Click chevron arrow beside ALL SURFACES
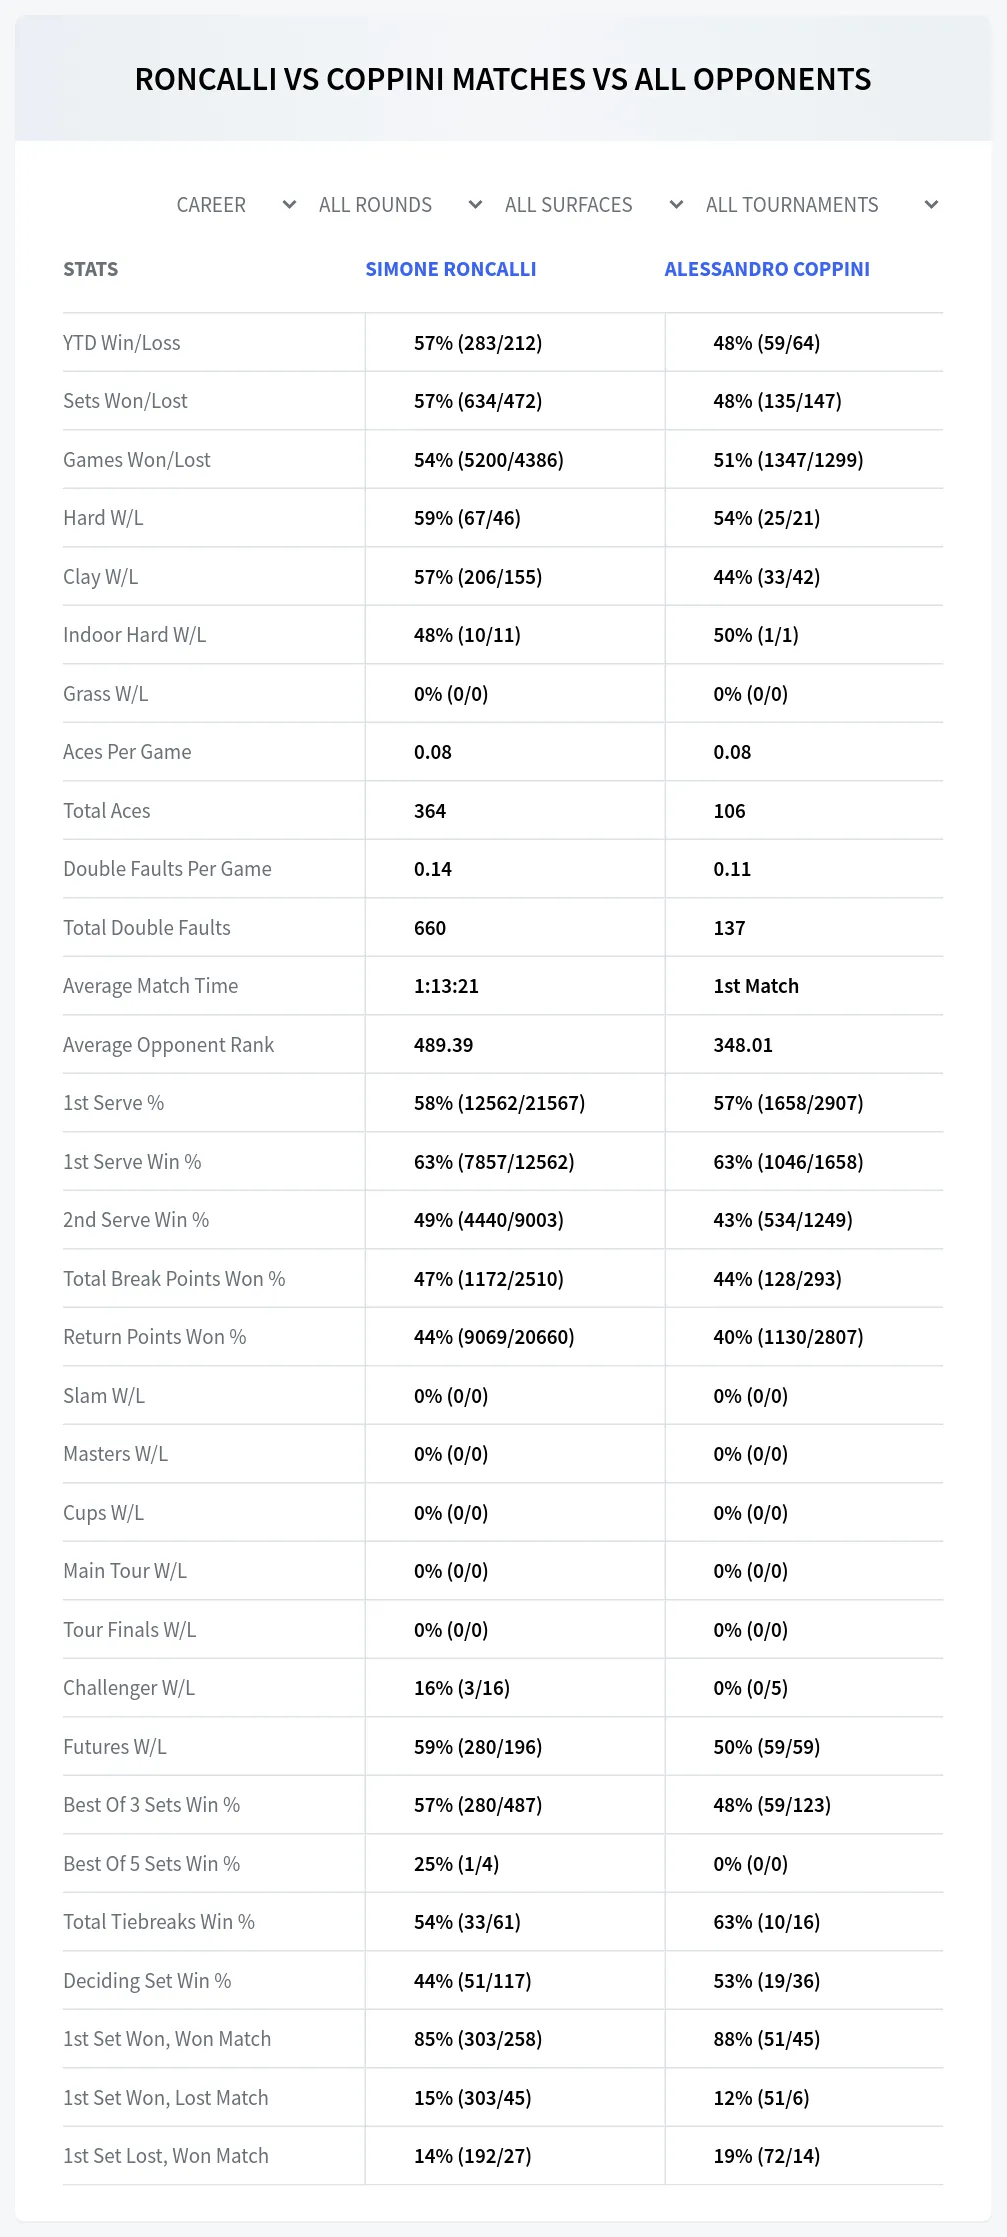1007x2237 pixels. [676, 205]
